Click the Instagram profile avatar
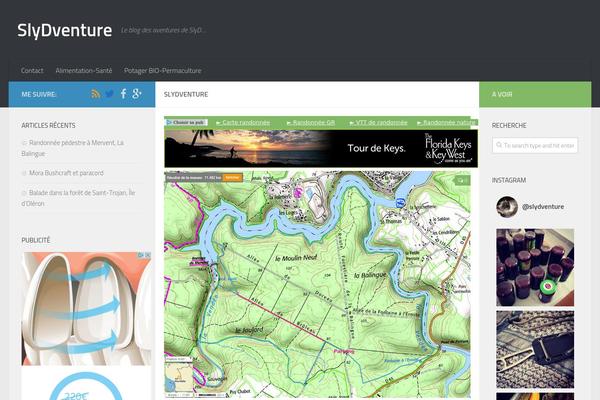This screenshot has height=400, width=600. [507, 207]
